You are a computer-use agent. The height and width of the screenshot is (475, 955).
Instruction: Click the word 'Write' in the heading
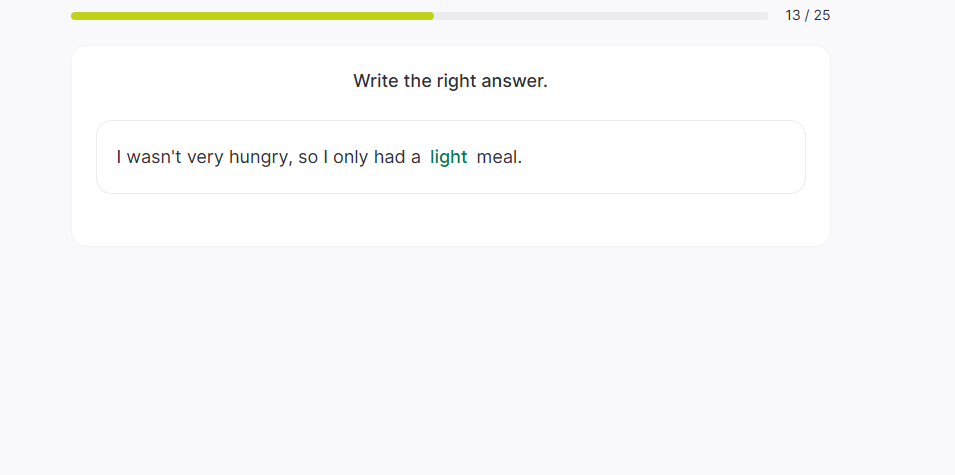(376, 81)
